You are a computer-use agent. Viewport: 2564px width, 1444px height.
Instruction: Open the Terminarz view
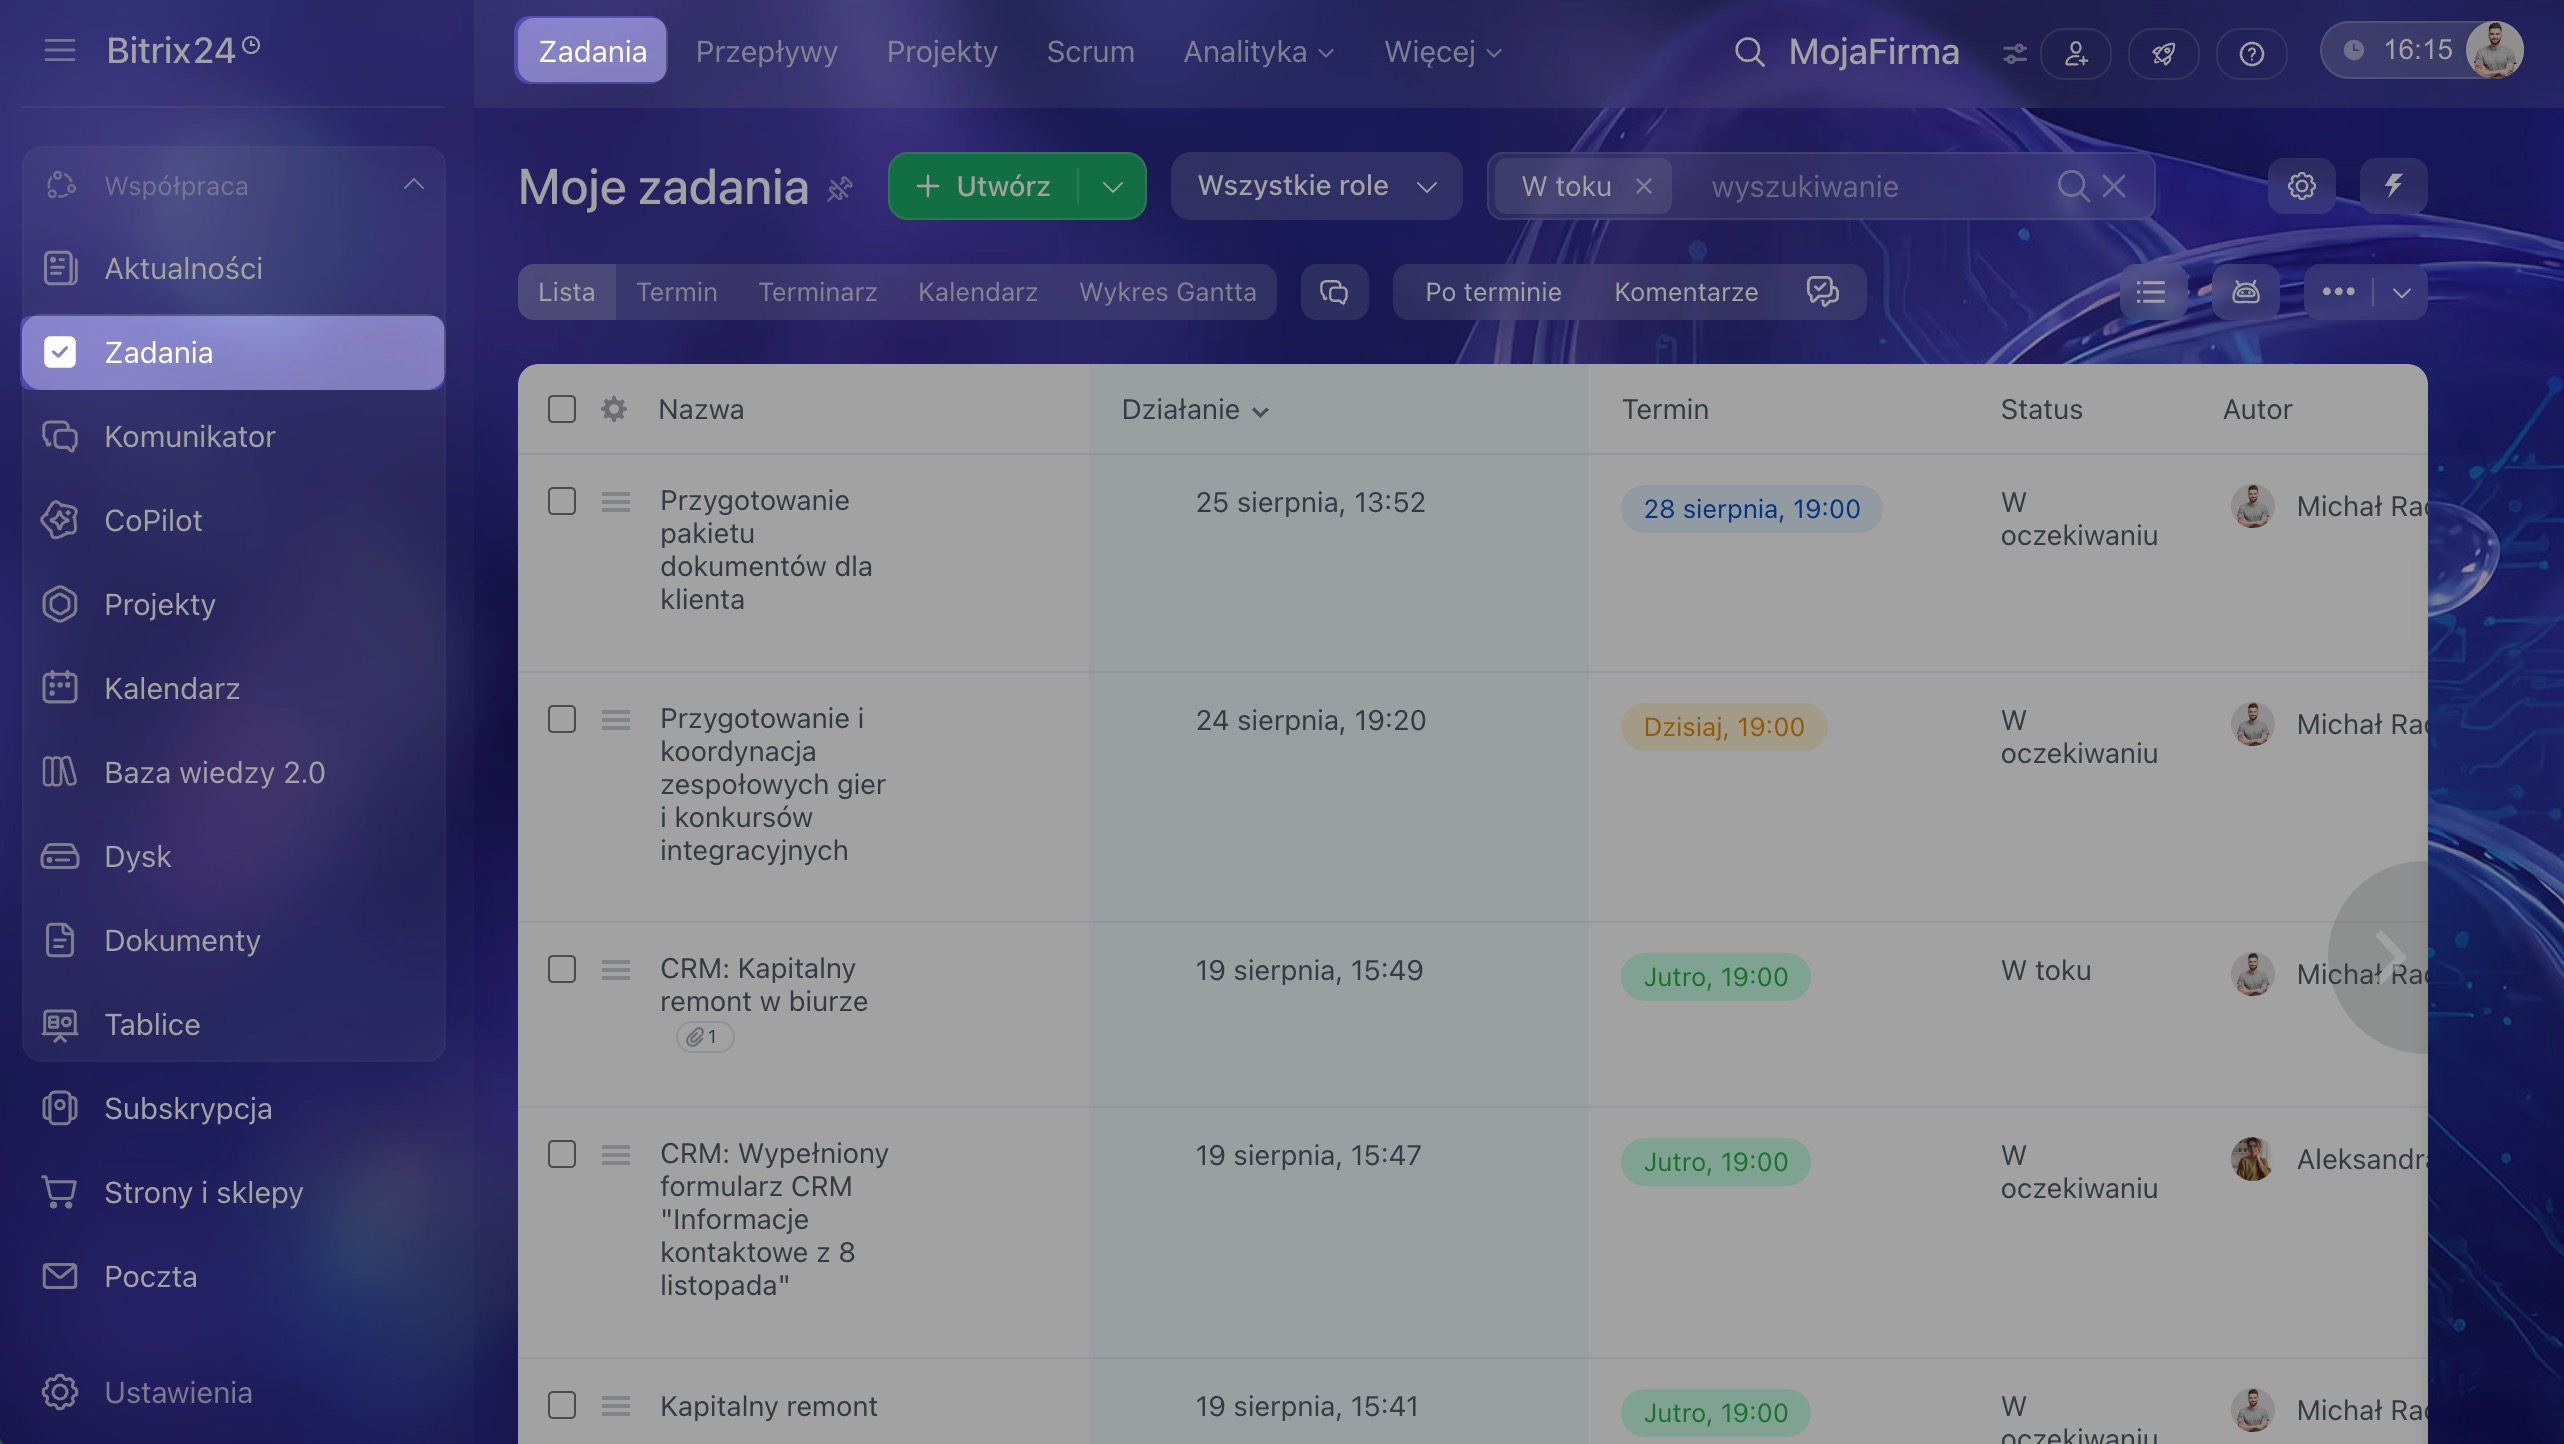tap(818, 292)
